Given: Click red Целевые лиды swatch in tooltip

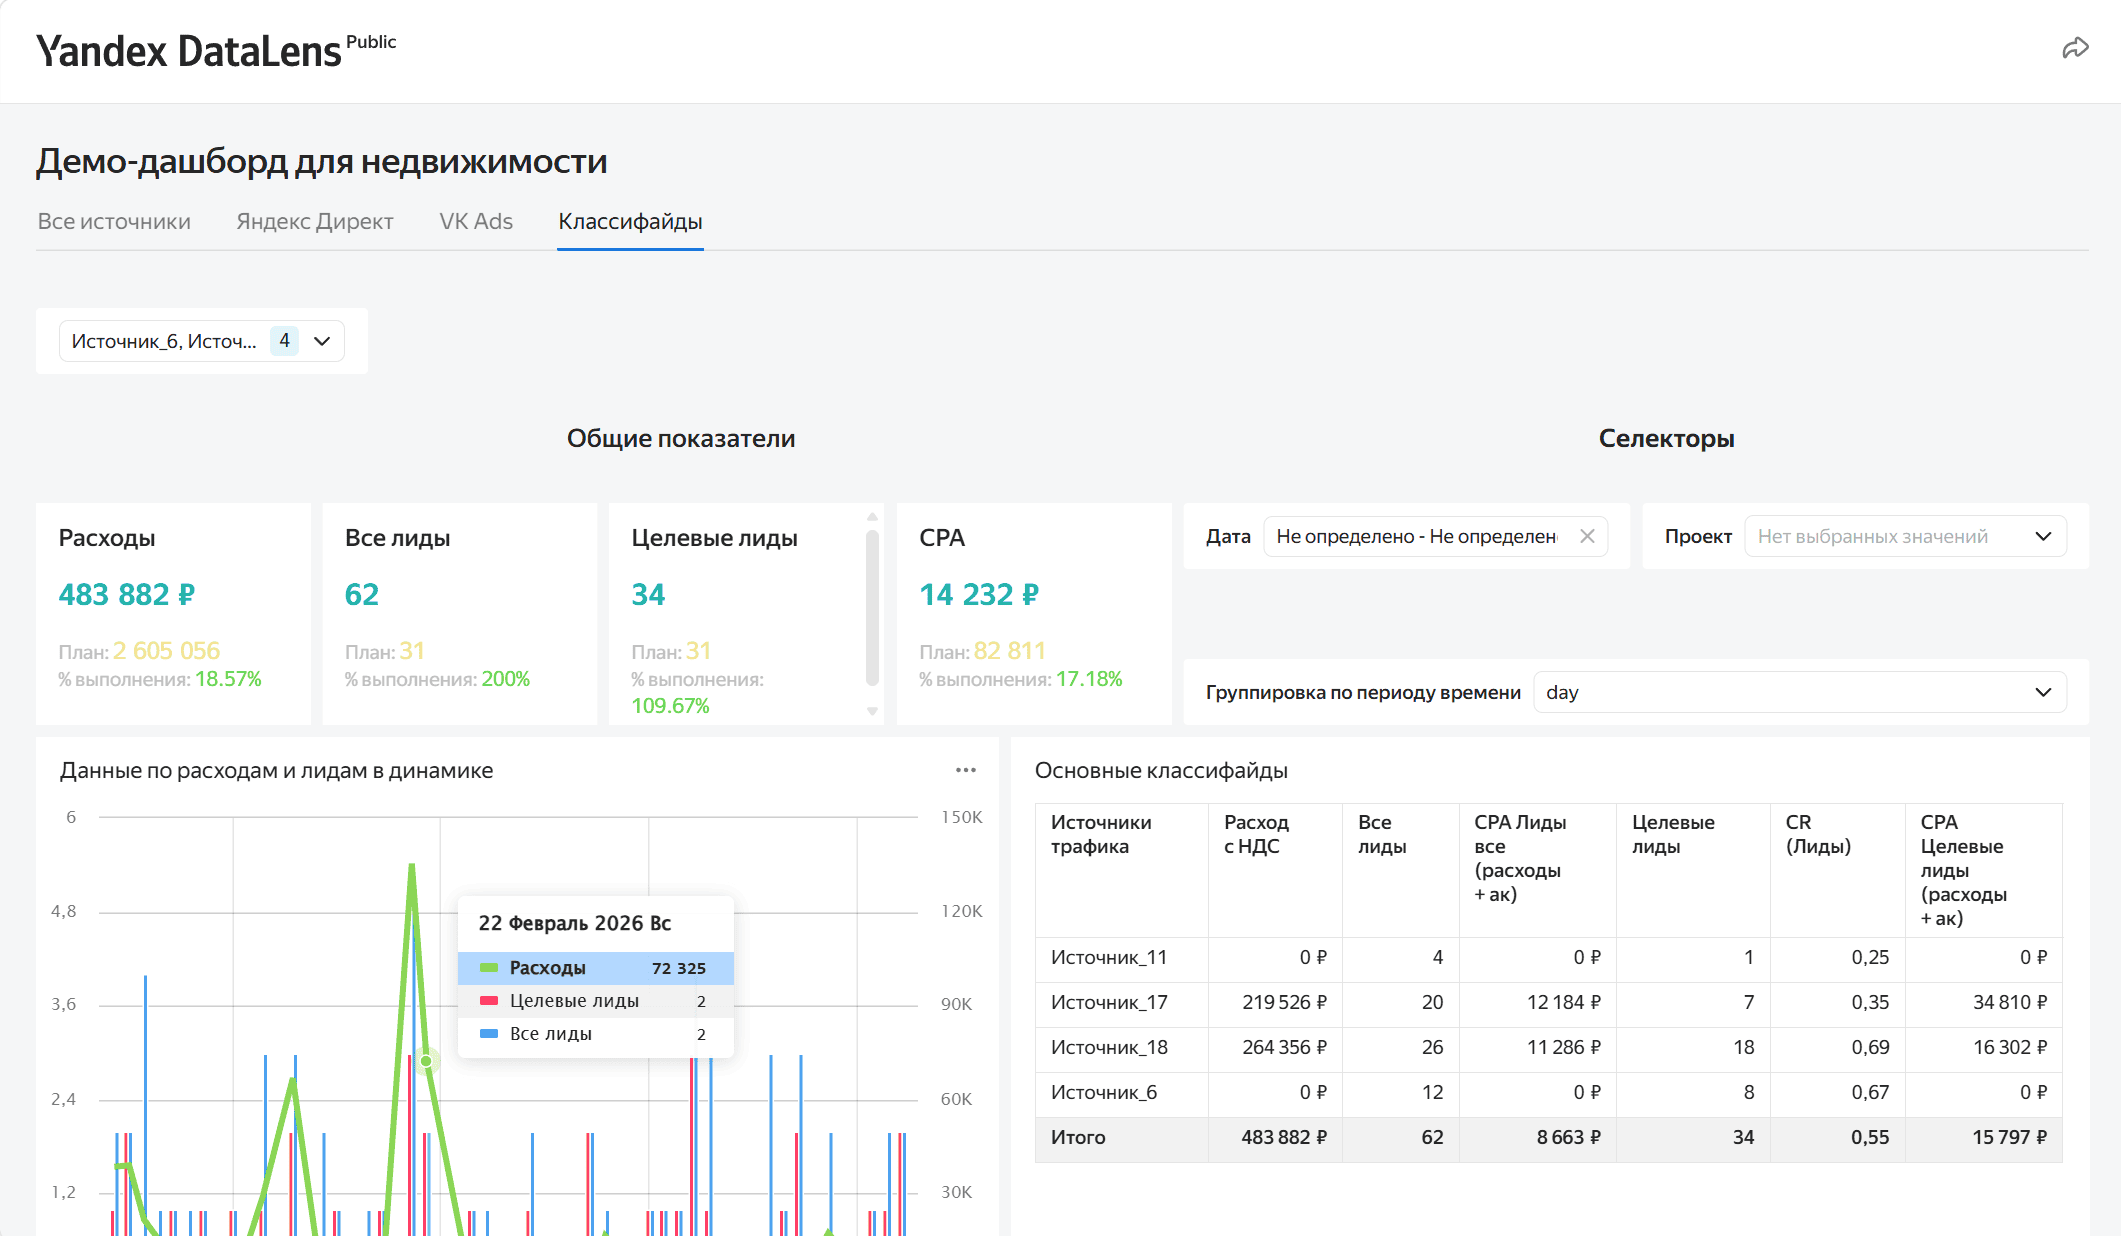Looking at the screenshot, I should 489,1001.
